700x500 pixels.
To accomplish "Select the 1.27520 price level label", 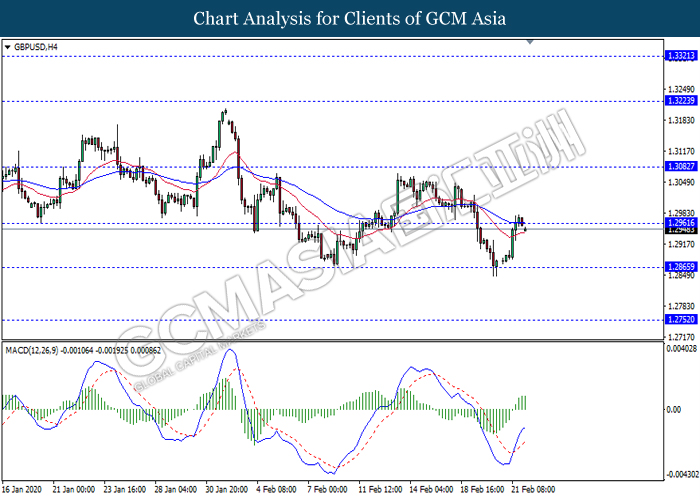I will (681, 319).
